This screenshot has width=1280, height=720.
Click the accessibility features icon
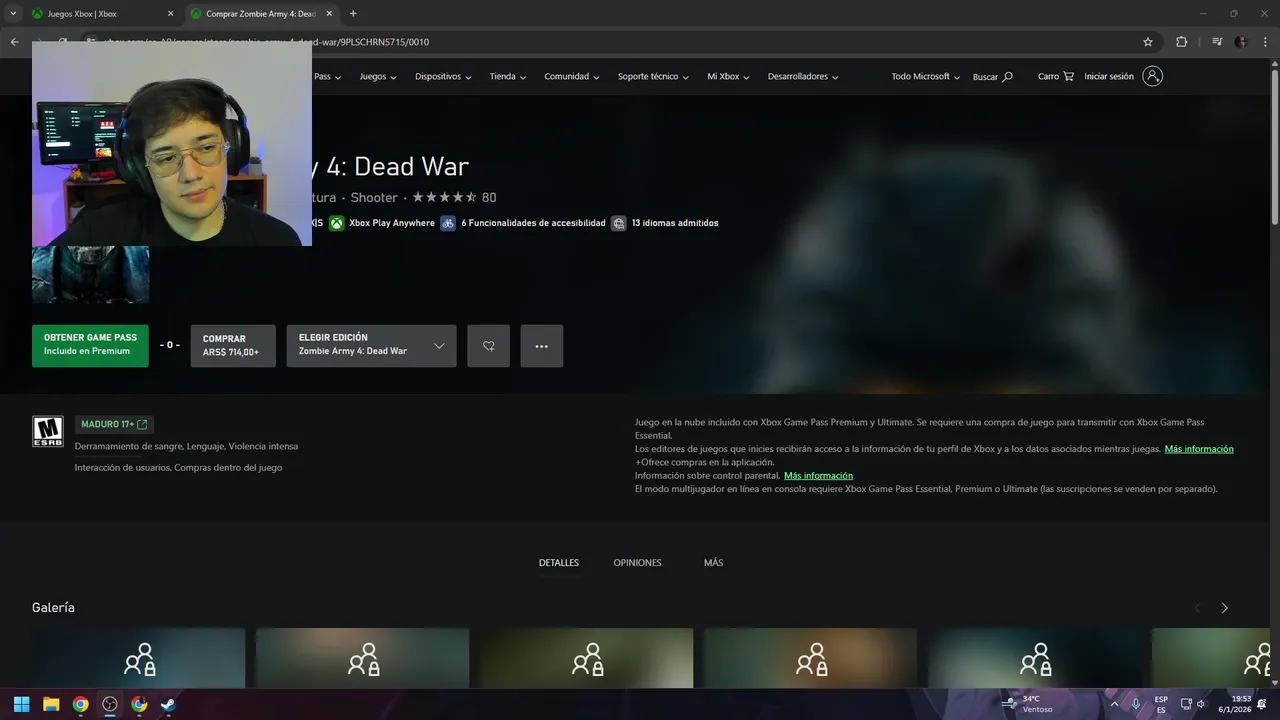point(449,223)
